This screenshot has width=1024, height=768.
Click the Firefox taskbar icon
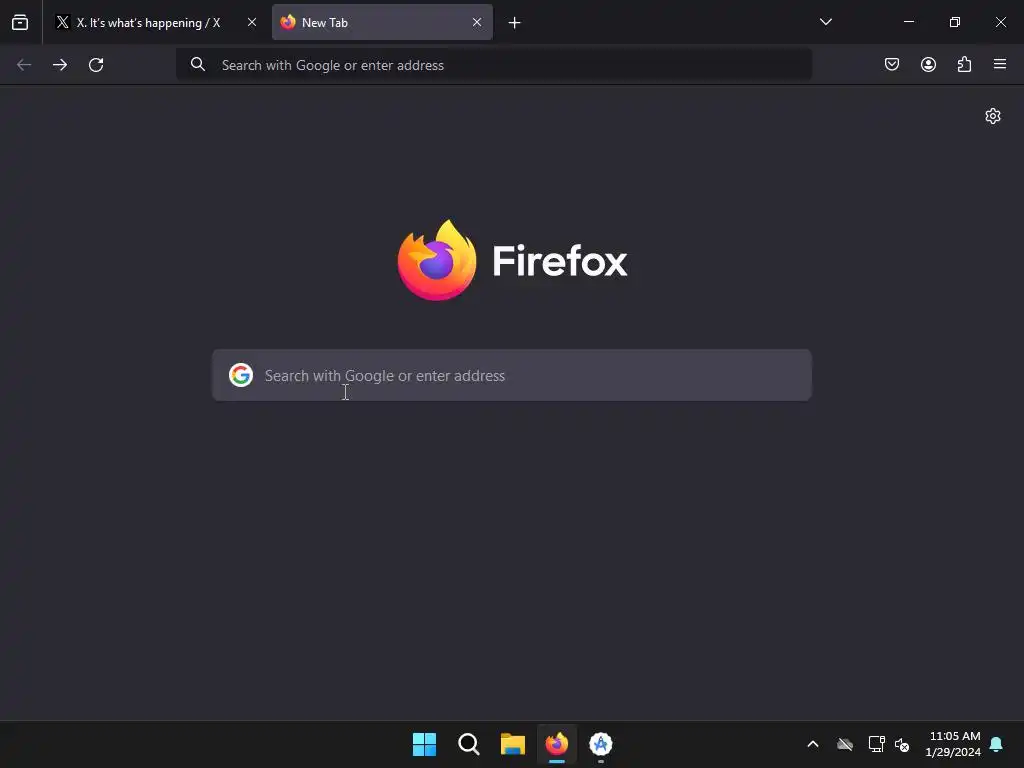[x=557, y=744]
